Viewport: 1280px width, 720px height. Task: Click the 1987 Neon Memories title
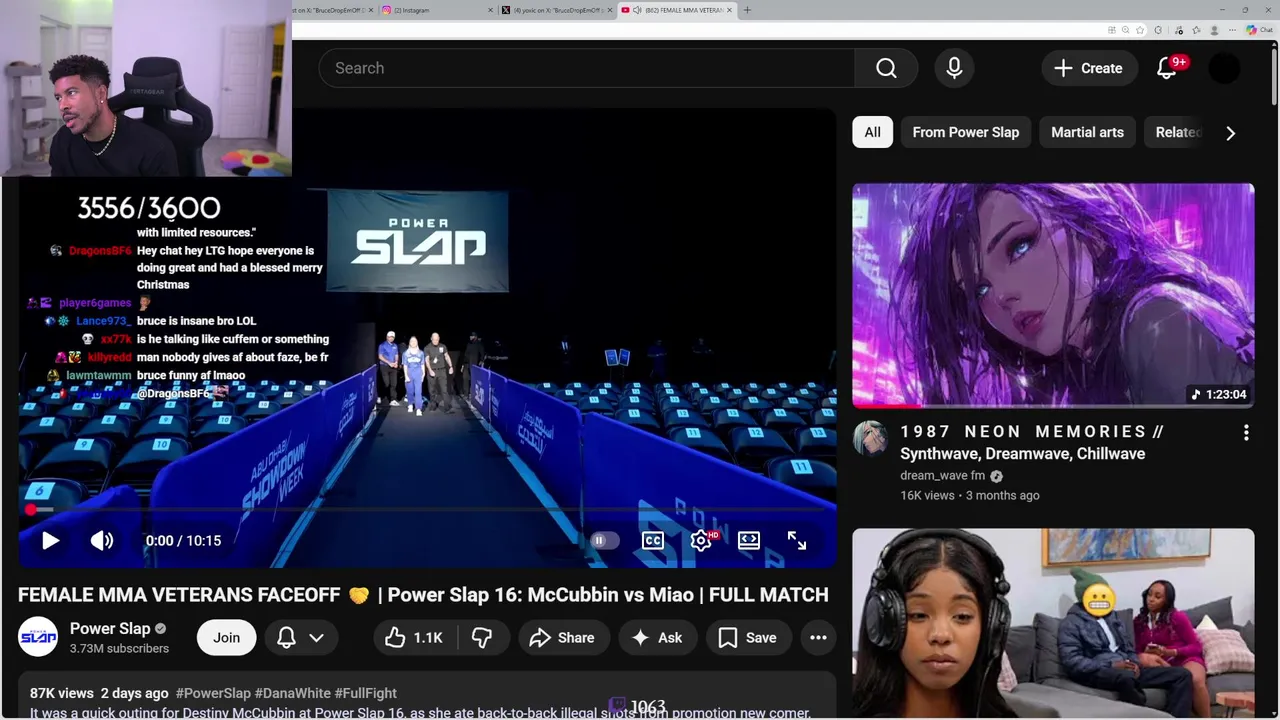click(1032, 443)
